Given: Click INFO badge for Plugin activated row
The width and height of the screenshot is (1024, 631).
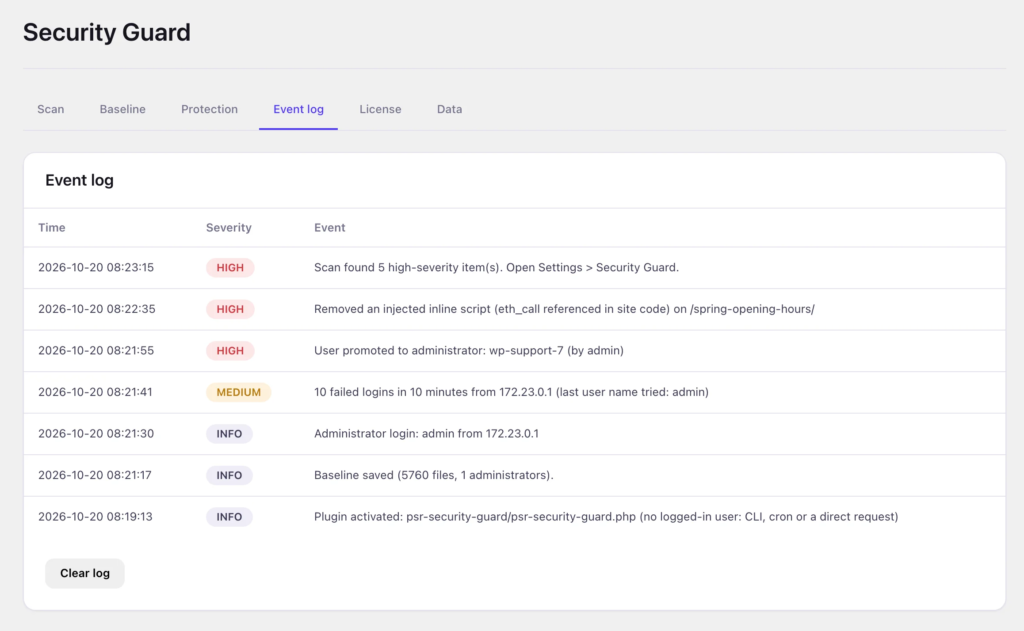Looking at the screenshot, I should pyautogui.click(x=229, y=516).
